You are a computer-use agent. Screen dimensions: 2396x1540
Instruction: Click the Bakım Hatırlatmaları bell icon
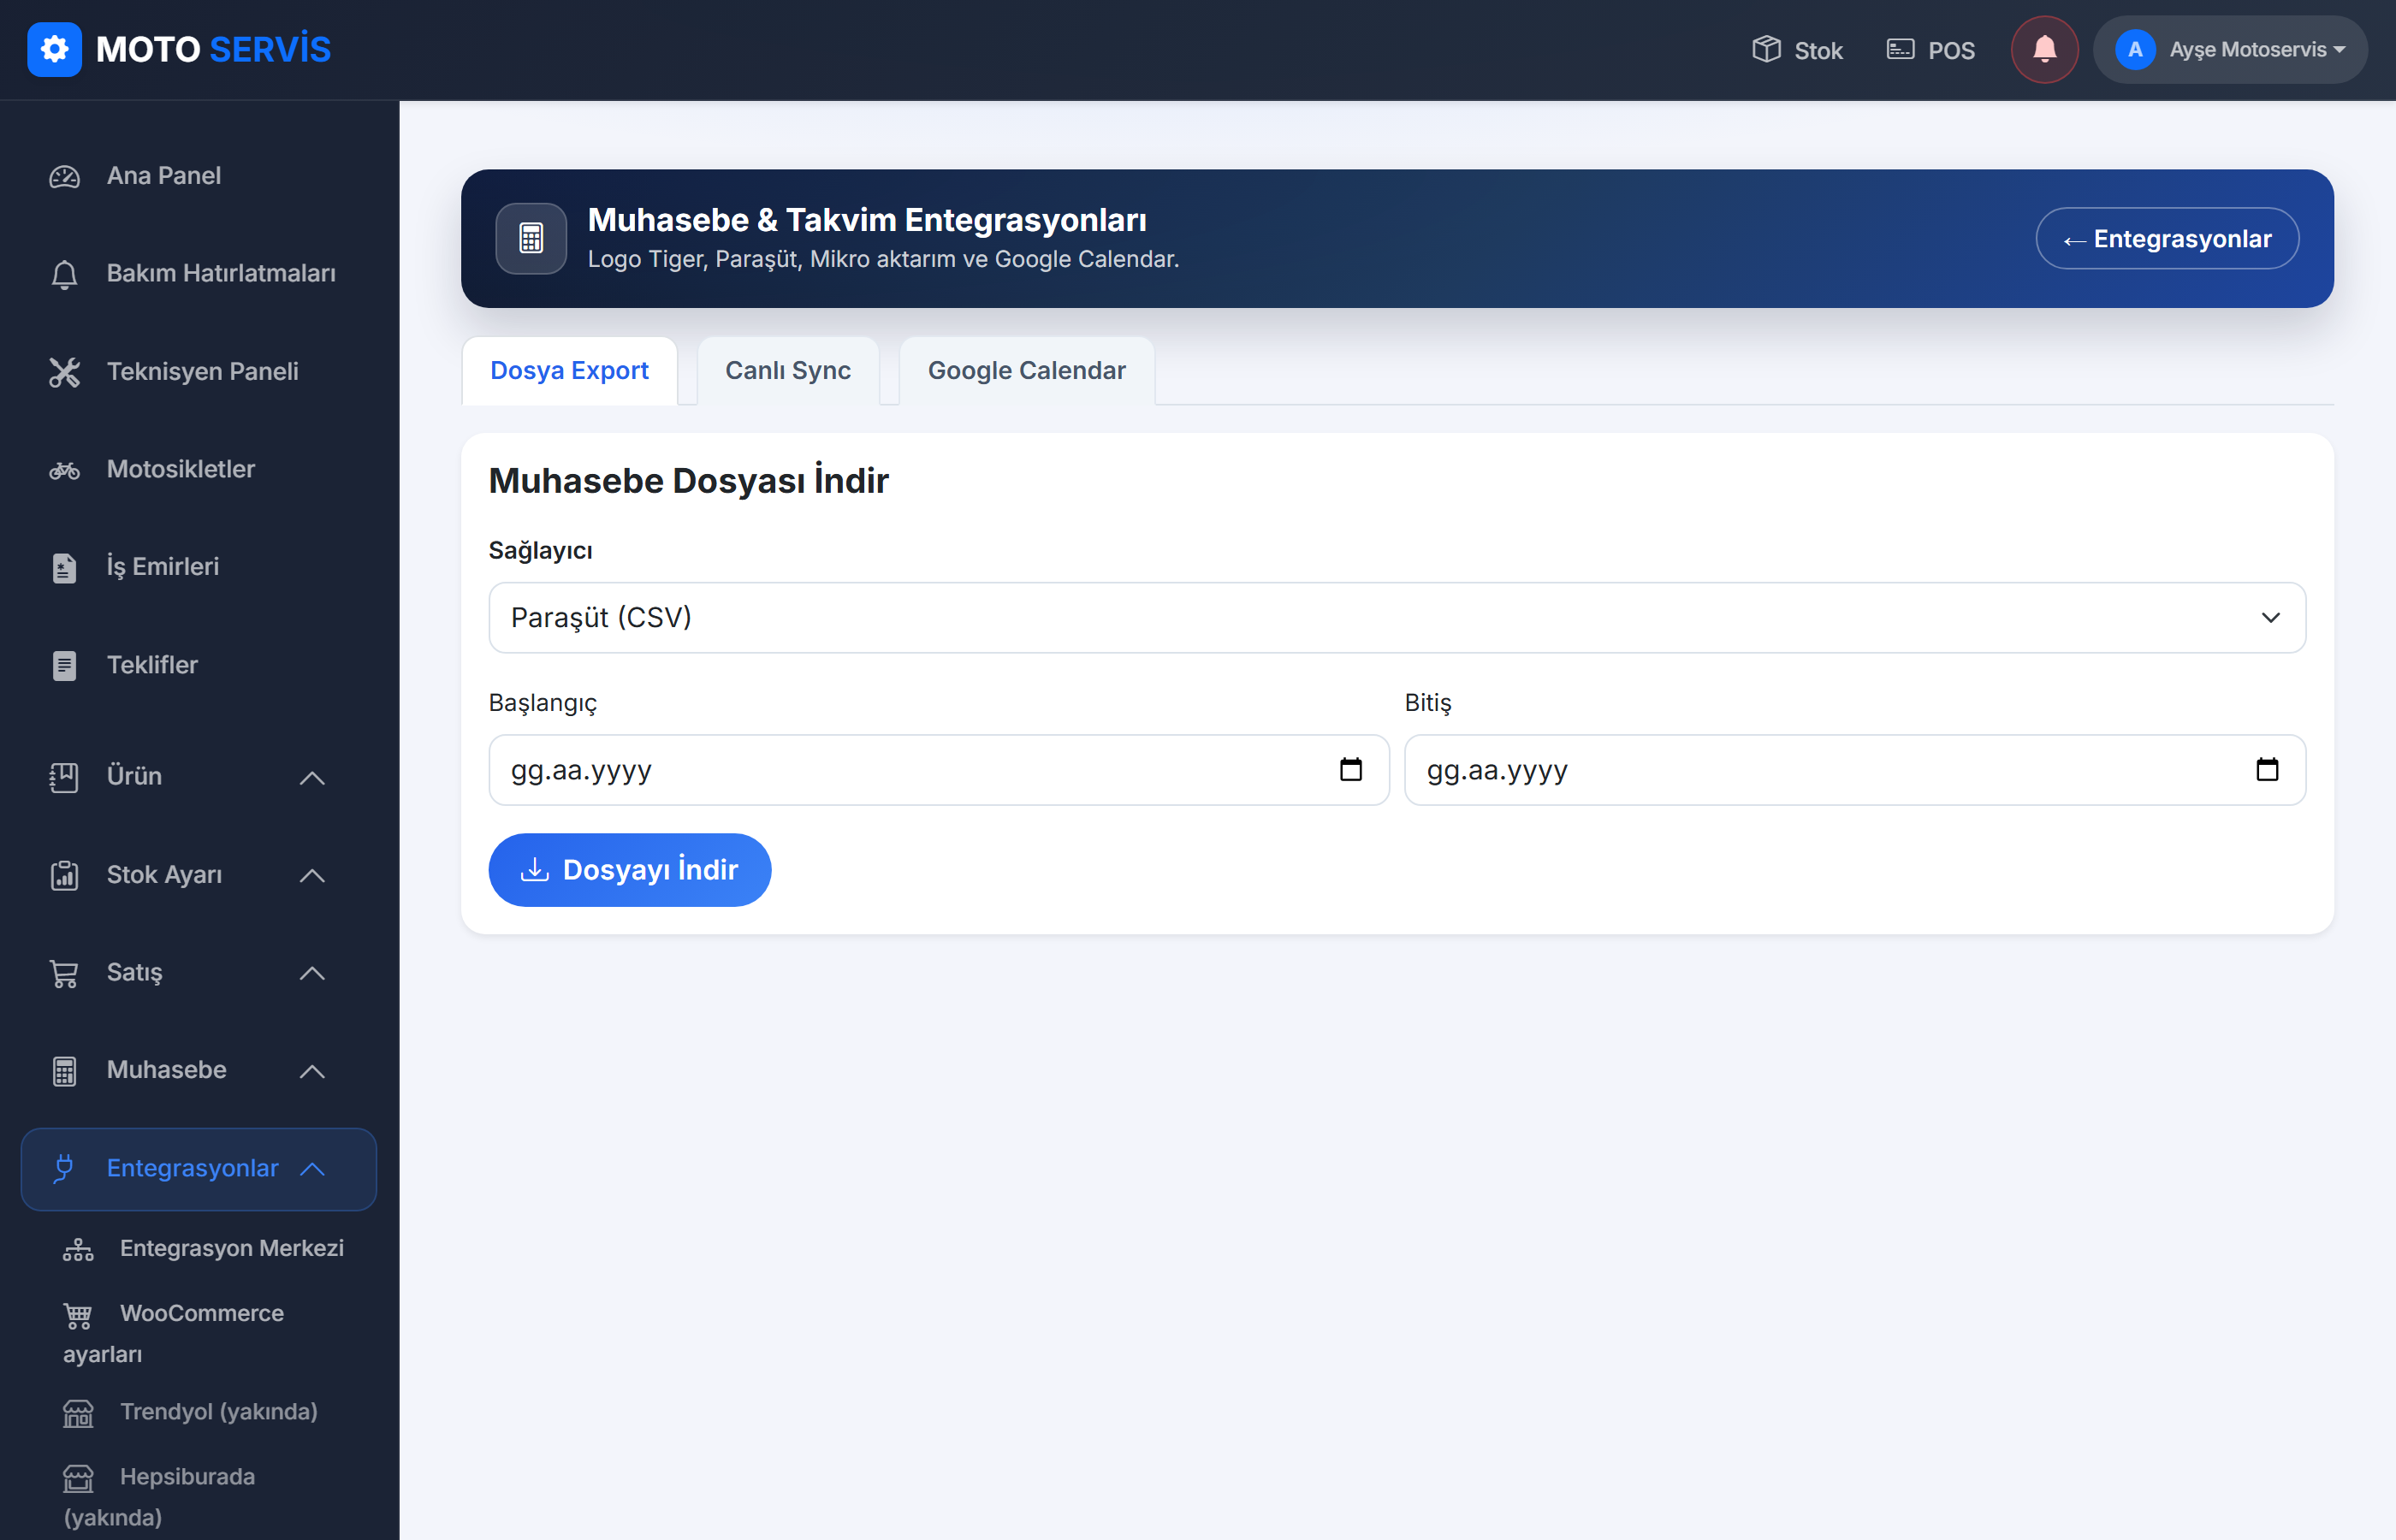64,274
